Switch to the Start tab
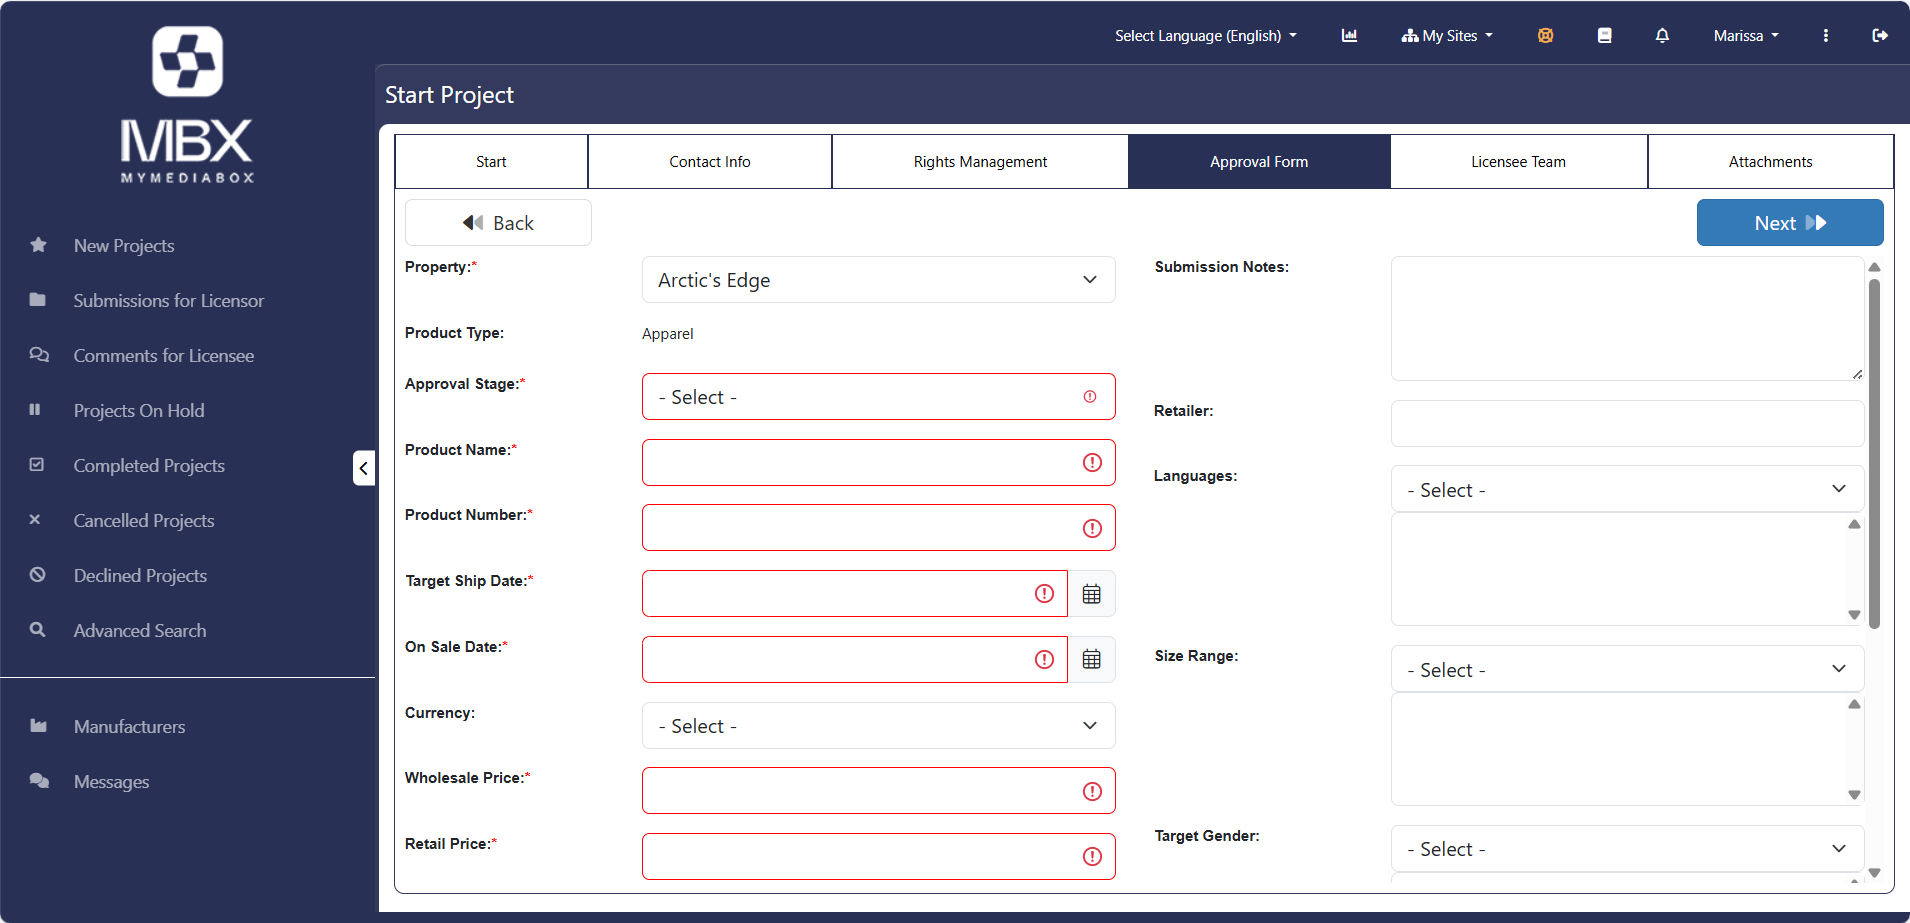Screen dimensions: 1910x923 (491, 162)
